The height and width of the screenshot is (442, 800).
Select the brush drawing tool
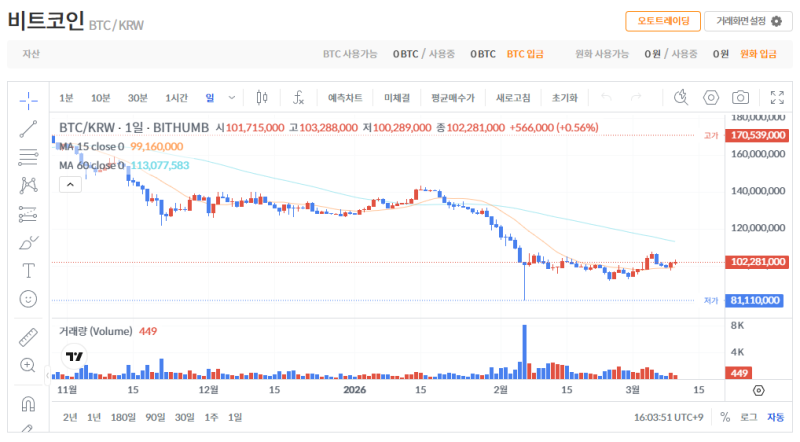[x=29, y=242]
